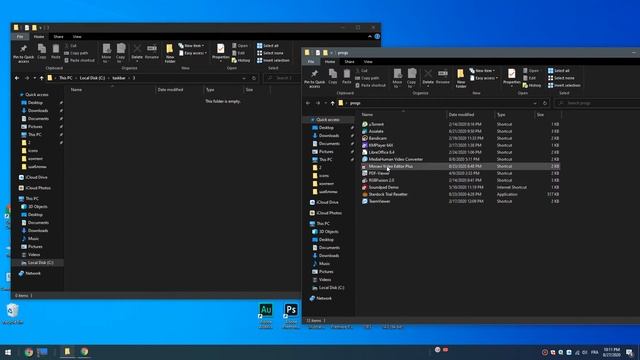Image resolution: width=640 pixels, height=360 pixels.
Task: Open the New item dropdown in left window
Action: click(191, 46)
